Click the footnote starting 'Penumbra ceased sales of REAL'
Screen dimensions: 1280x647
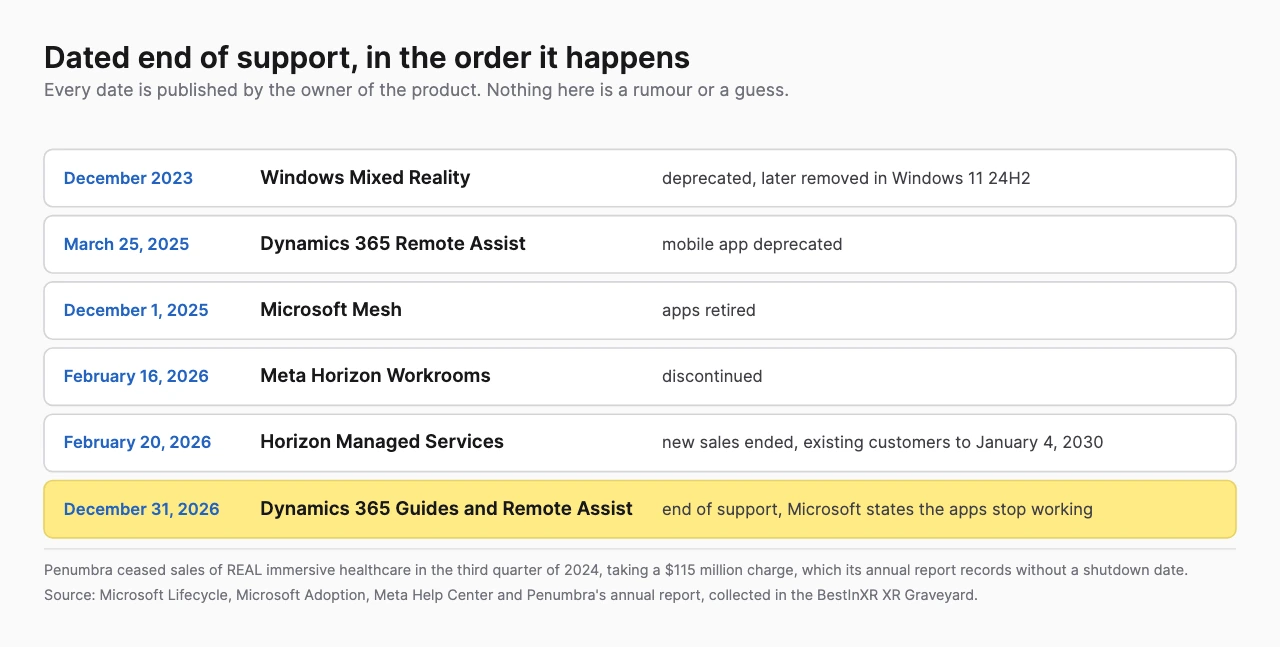[616, 570]
